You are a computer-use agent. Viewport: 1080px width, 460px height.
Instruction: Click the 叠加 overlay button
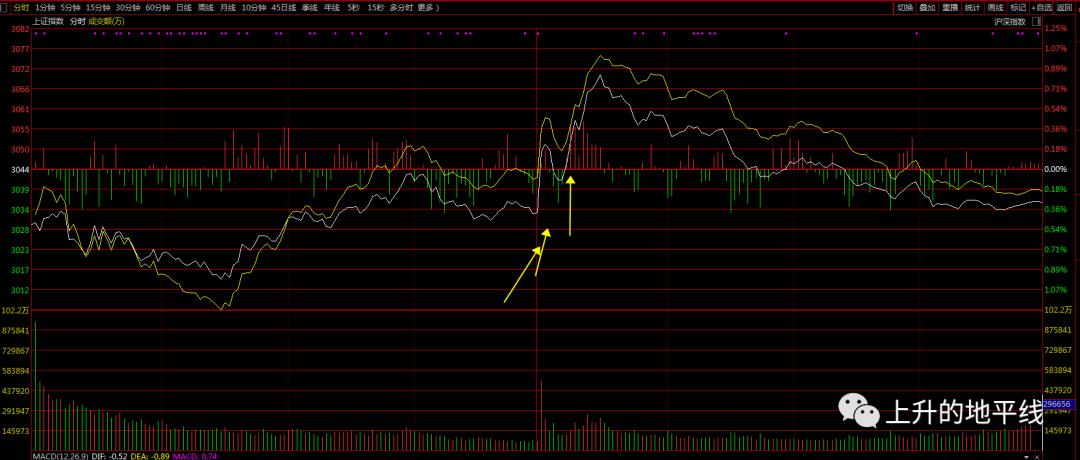click(927, 8)
